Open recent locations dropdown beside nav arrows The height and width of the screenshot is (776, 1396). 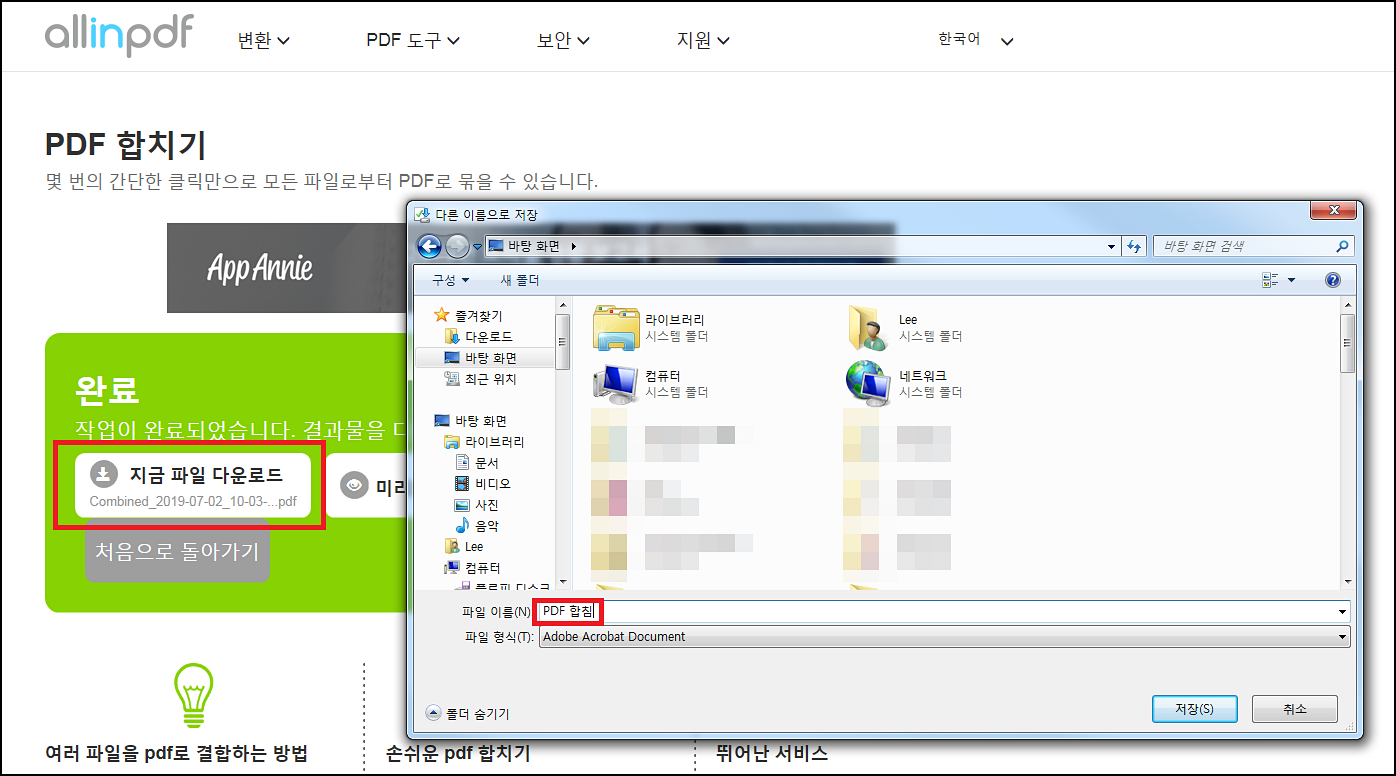477,246
